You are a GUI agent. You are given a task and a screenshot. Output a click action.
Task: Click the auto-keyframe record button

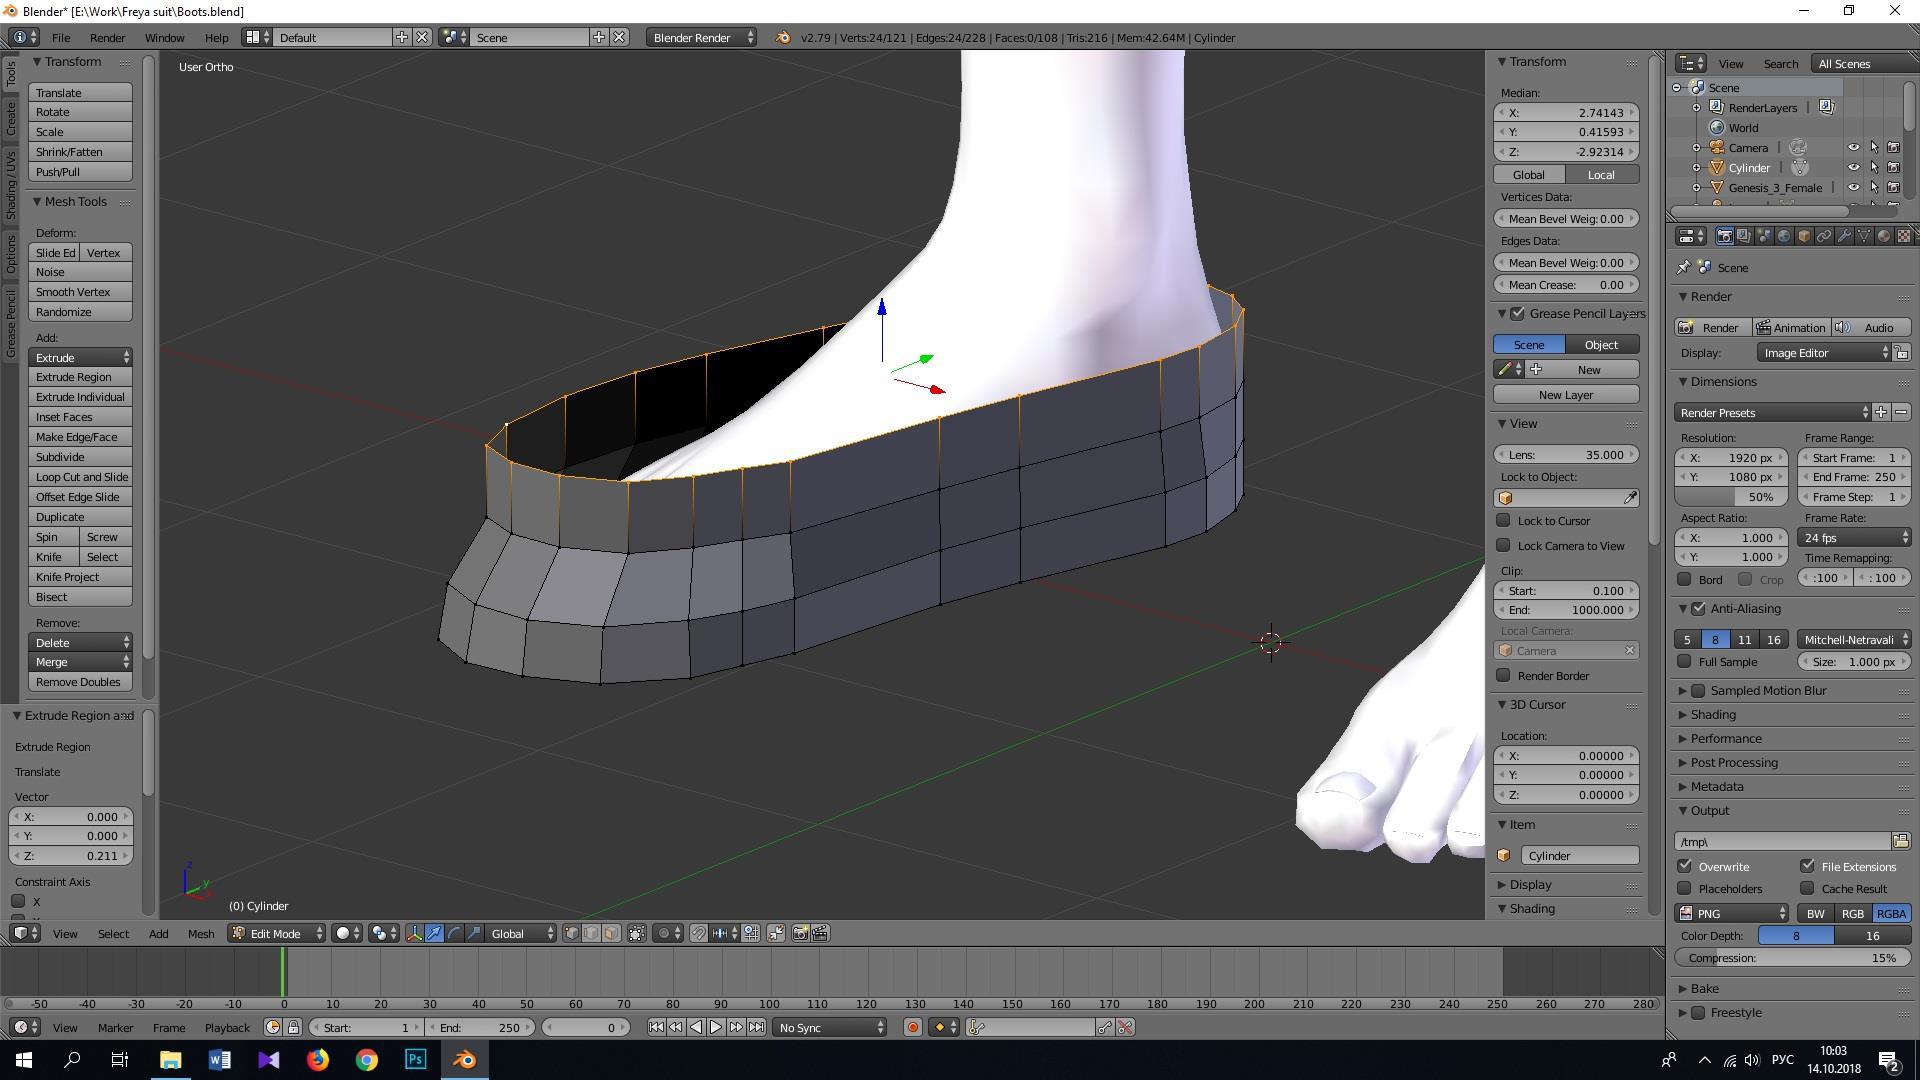point(912,1027)
